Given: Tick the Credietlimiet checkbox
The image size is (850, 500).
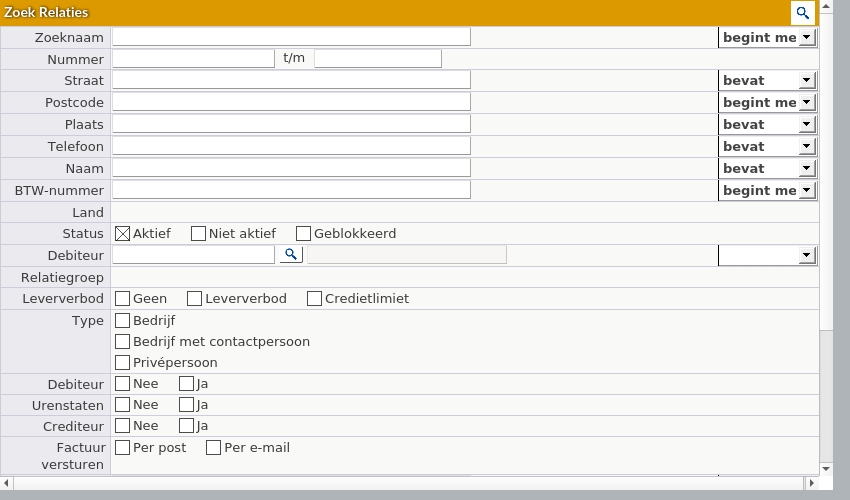Looking at the screenshot, I should click(314, 299).
